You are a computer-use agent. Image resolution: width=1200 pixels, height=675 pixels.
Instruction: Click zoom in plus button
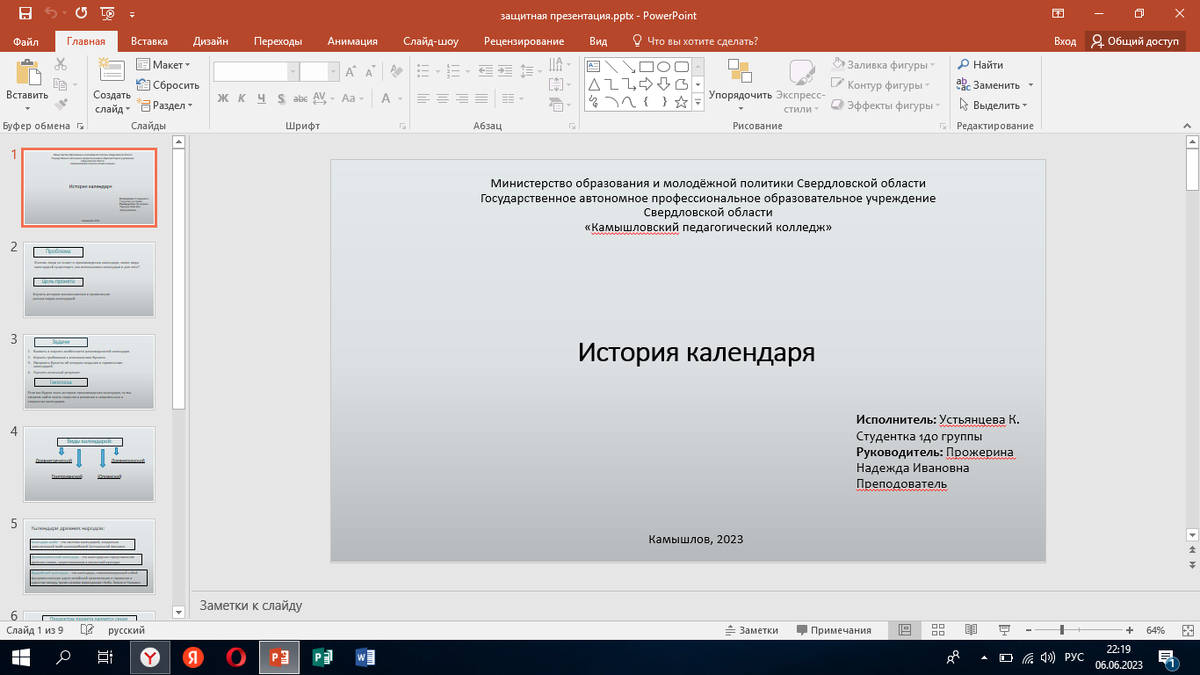pyautogui.click(x=1129, y=630)
